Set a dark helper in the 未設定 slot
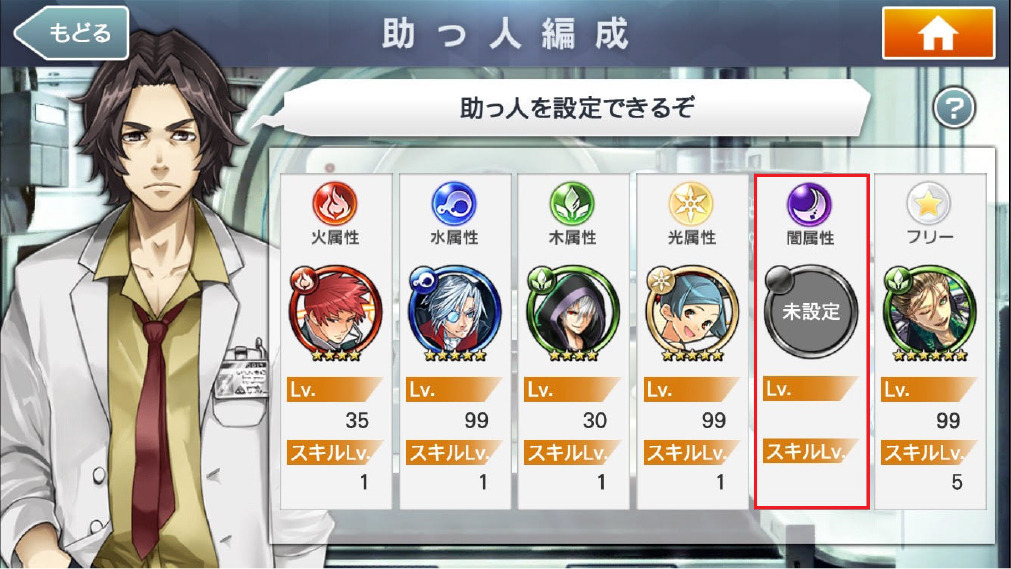This screenshot has height=569, width=1011. (x=810, y=312)
